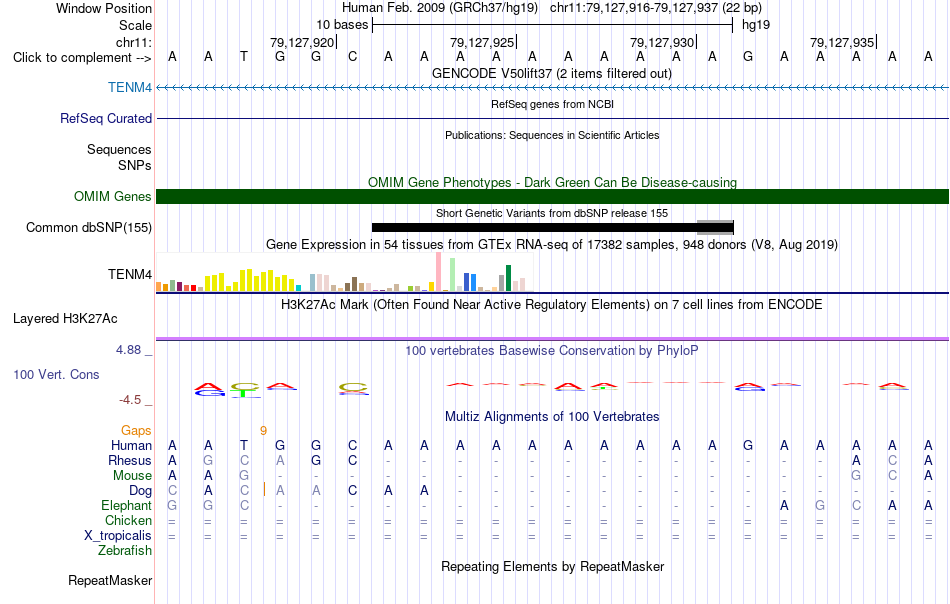Click the hg19 scale label
This screenshot has width=950, height=604.
pos(756,25)
